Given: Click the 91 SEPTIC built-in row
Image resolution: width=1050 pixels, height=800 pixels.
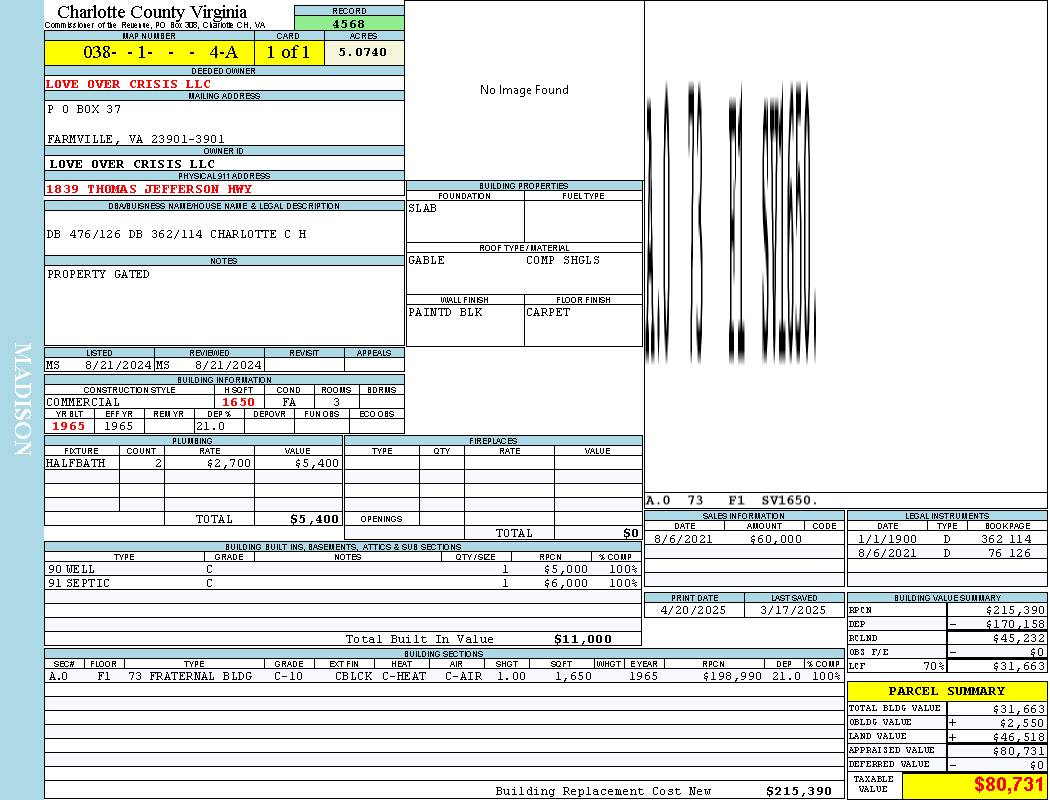Looking at the screenshot, I should click(x=342, y=584).
